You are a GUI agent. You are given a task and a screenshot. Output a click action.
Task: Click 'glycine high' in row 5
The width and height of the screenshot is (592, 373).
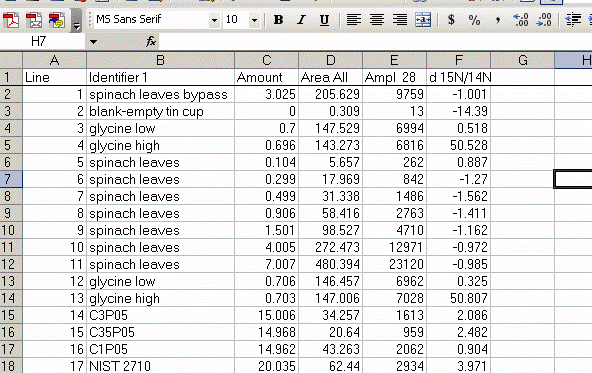(160, 145)
